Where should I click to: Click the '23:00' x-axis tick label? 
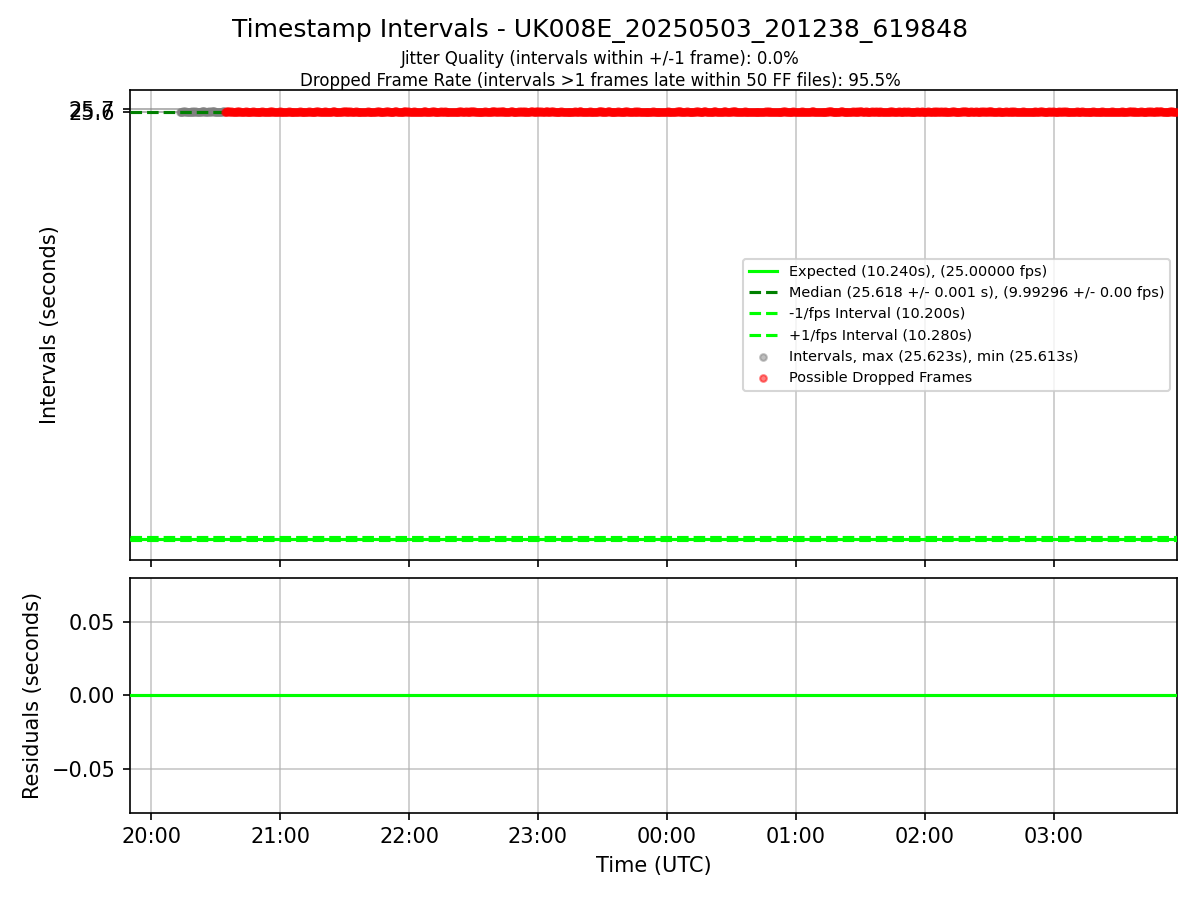pyautogui.click(x=538, y=836)
